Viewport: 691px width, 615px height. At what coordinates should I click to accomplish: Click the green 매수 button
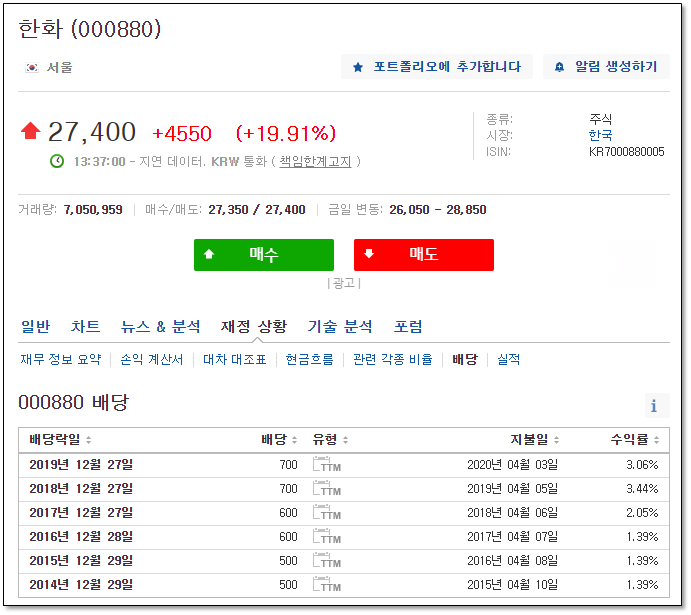264,255
